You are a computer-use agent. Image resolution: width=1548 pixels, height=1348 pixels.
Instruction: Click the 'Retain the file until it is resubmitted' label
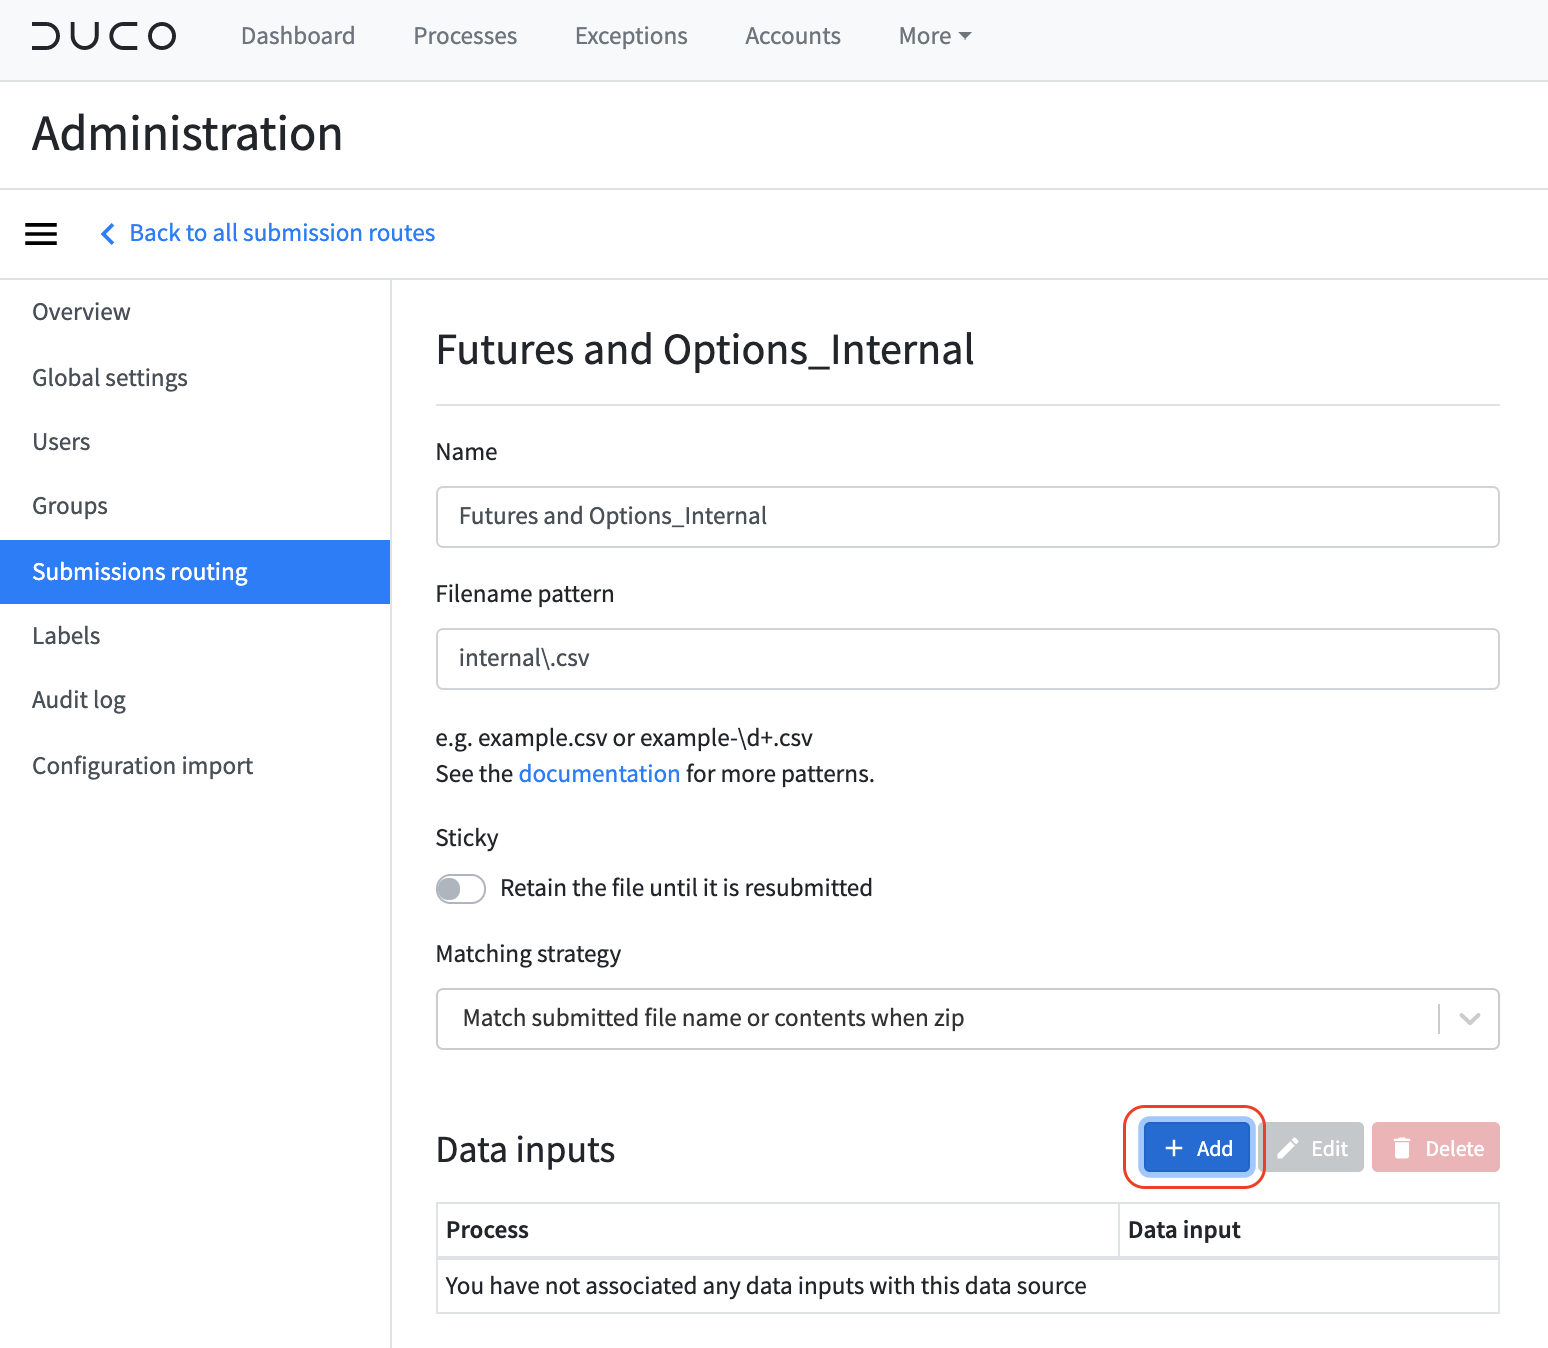tap(686, 888)
